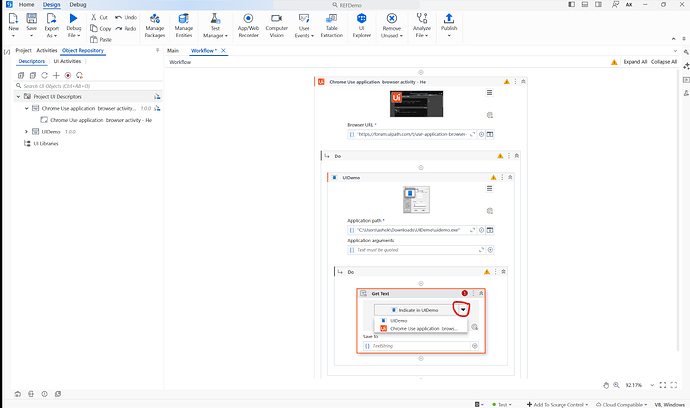
Task: Click the New file icon
Action: click(13, 18)
